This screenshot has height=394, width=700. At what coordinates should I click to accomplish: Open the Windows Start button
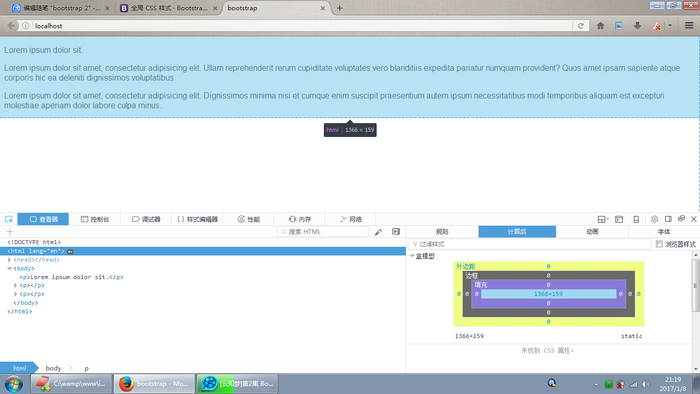coord(14,384)
